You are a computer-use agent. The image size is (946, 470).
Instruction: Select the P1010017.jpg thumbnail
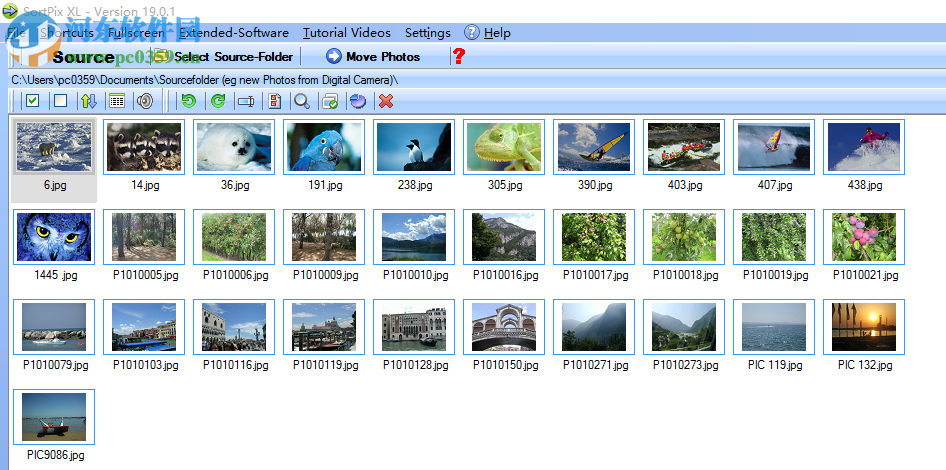[x=594, y=237]
